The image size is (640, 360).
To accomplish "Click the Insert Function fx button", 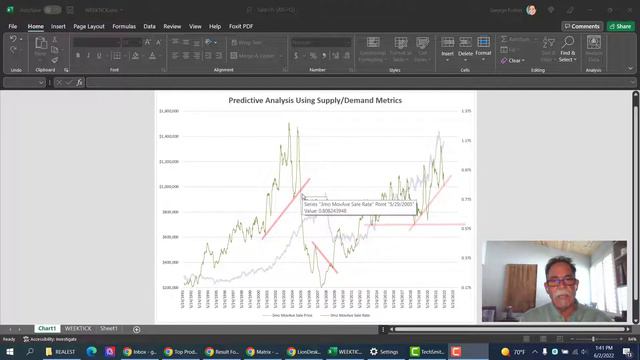I will 79,82.
